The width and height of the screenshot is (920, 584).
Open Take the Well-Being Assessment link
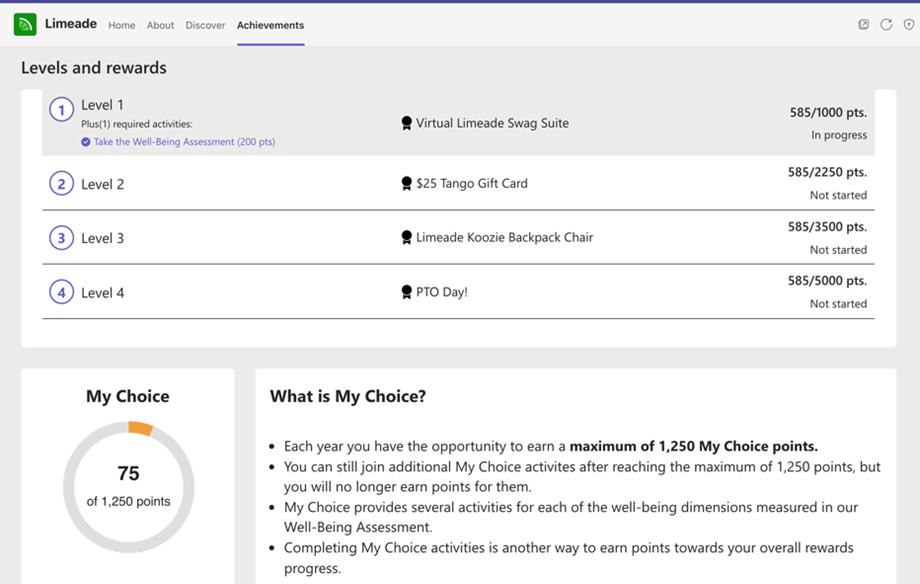[184, 142]
